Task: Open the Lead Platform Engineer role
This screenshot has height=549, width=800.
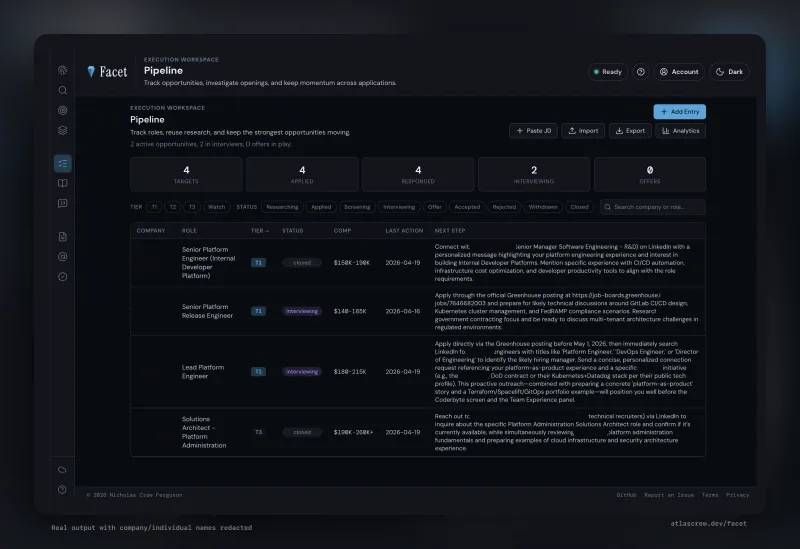Action: (x=203, y=372)
